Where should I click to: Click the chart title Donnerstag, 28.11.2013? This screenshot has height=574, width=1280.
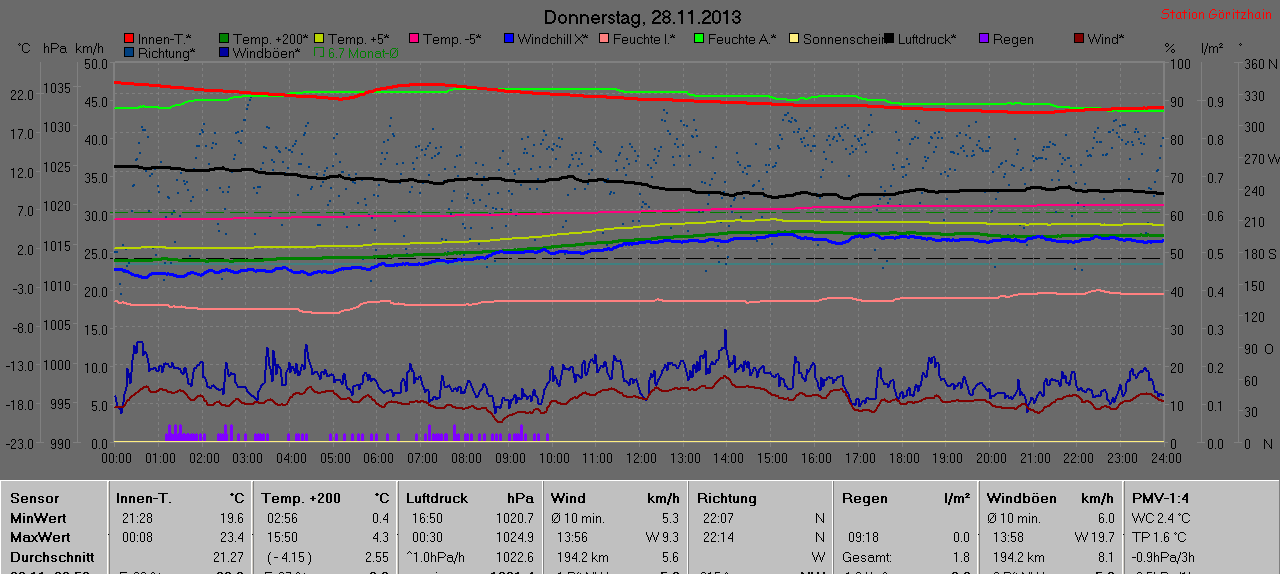[x=643, y=17]
